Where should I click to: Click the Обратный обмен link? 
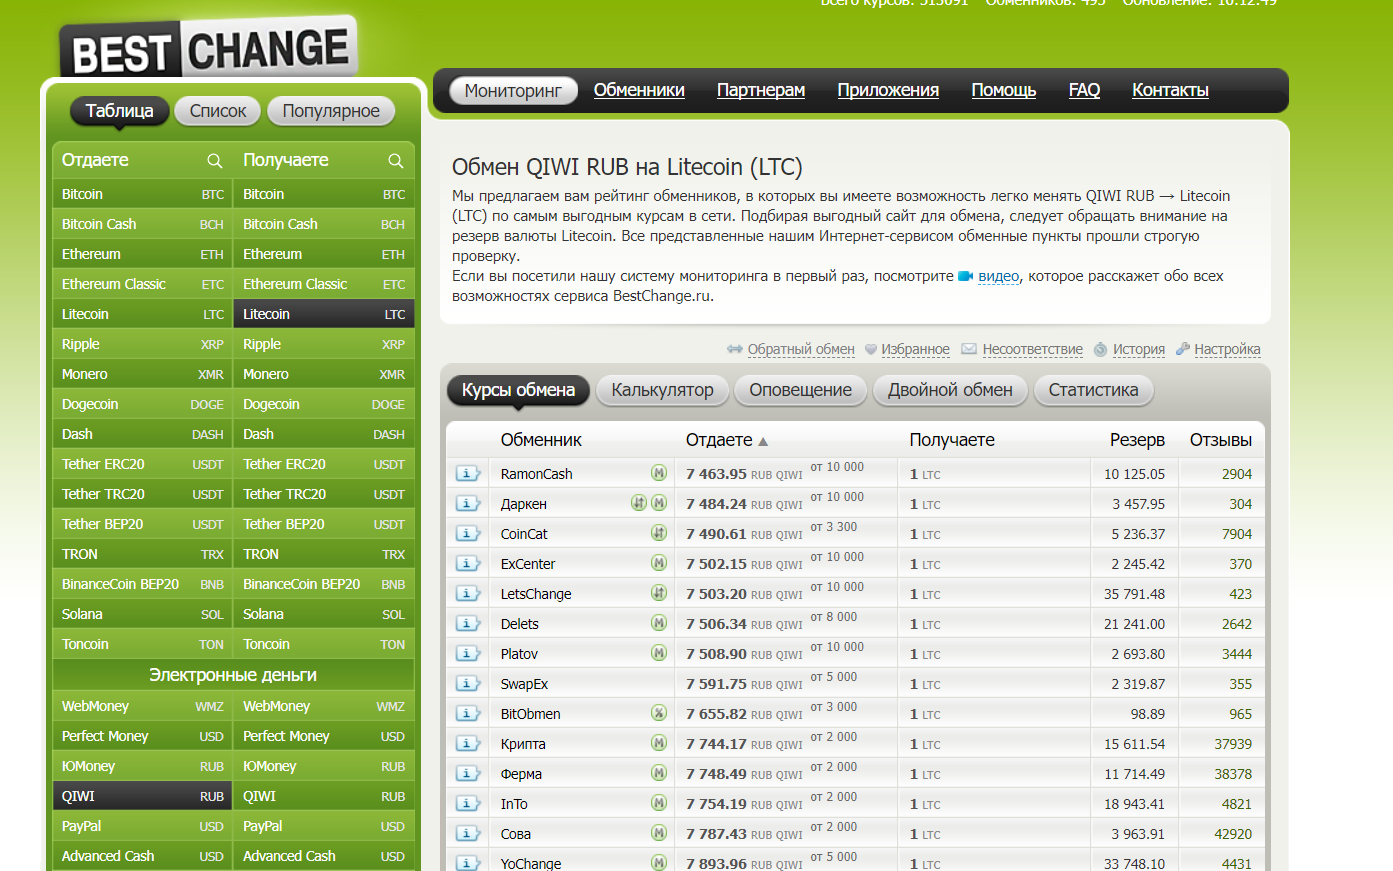(x=801, y=349)
